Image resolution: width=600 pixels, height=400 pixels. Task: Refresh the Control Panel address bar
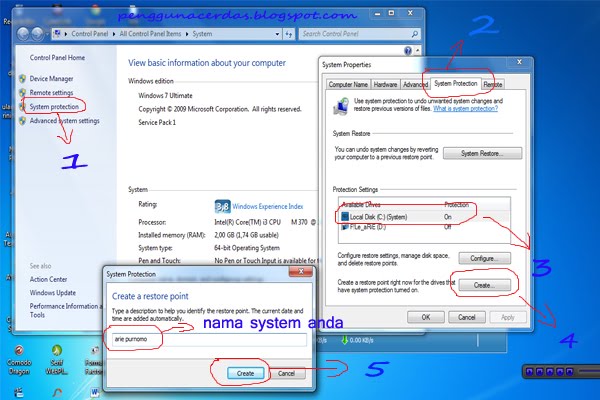[x=289, y=34]
